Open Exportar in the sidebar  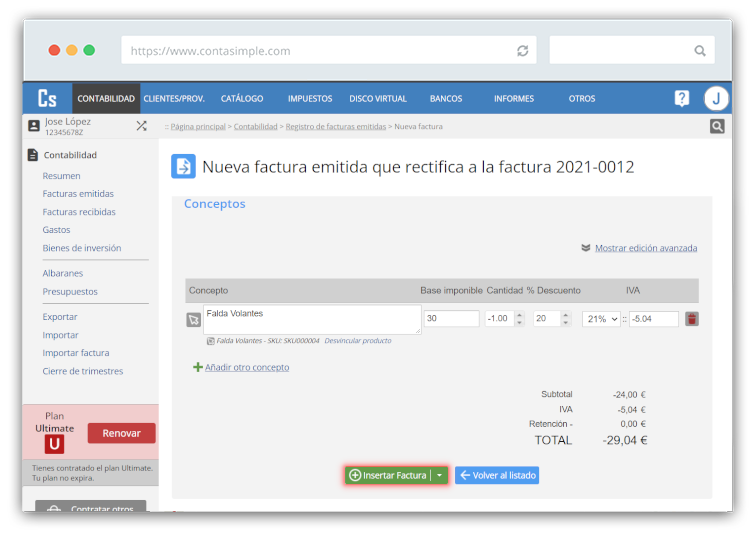pyautogui.click(x=60, y=317)
